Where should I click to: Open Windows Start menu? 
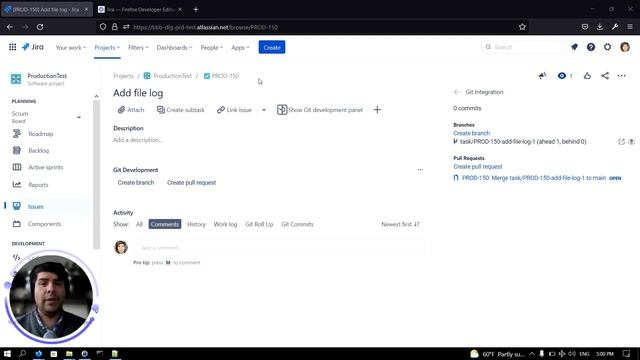(x=7, y=353)
